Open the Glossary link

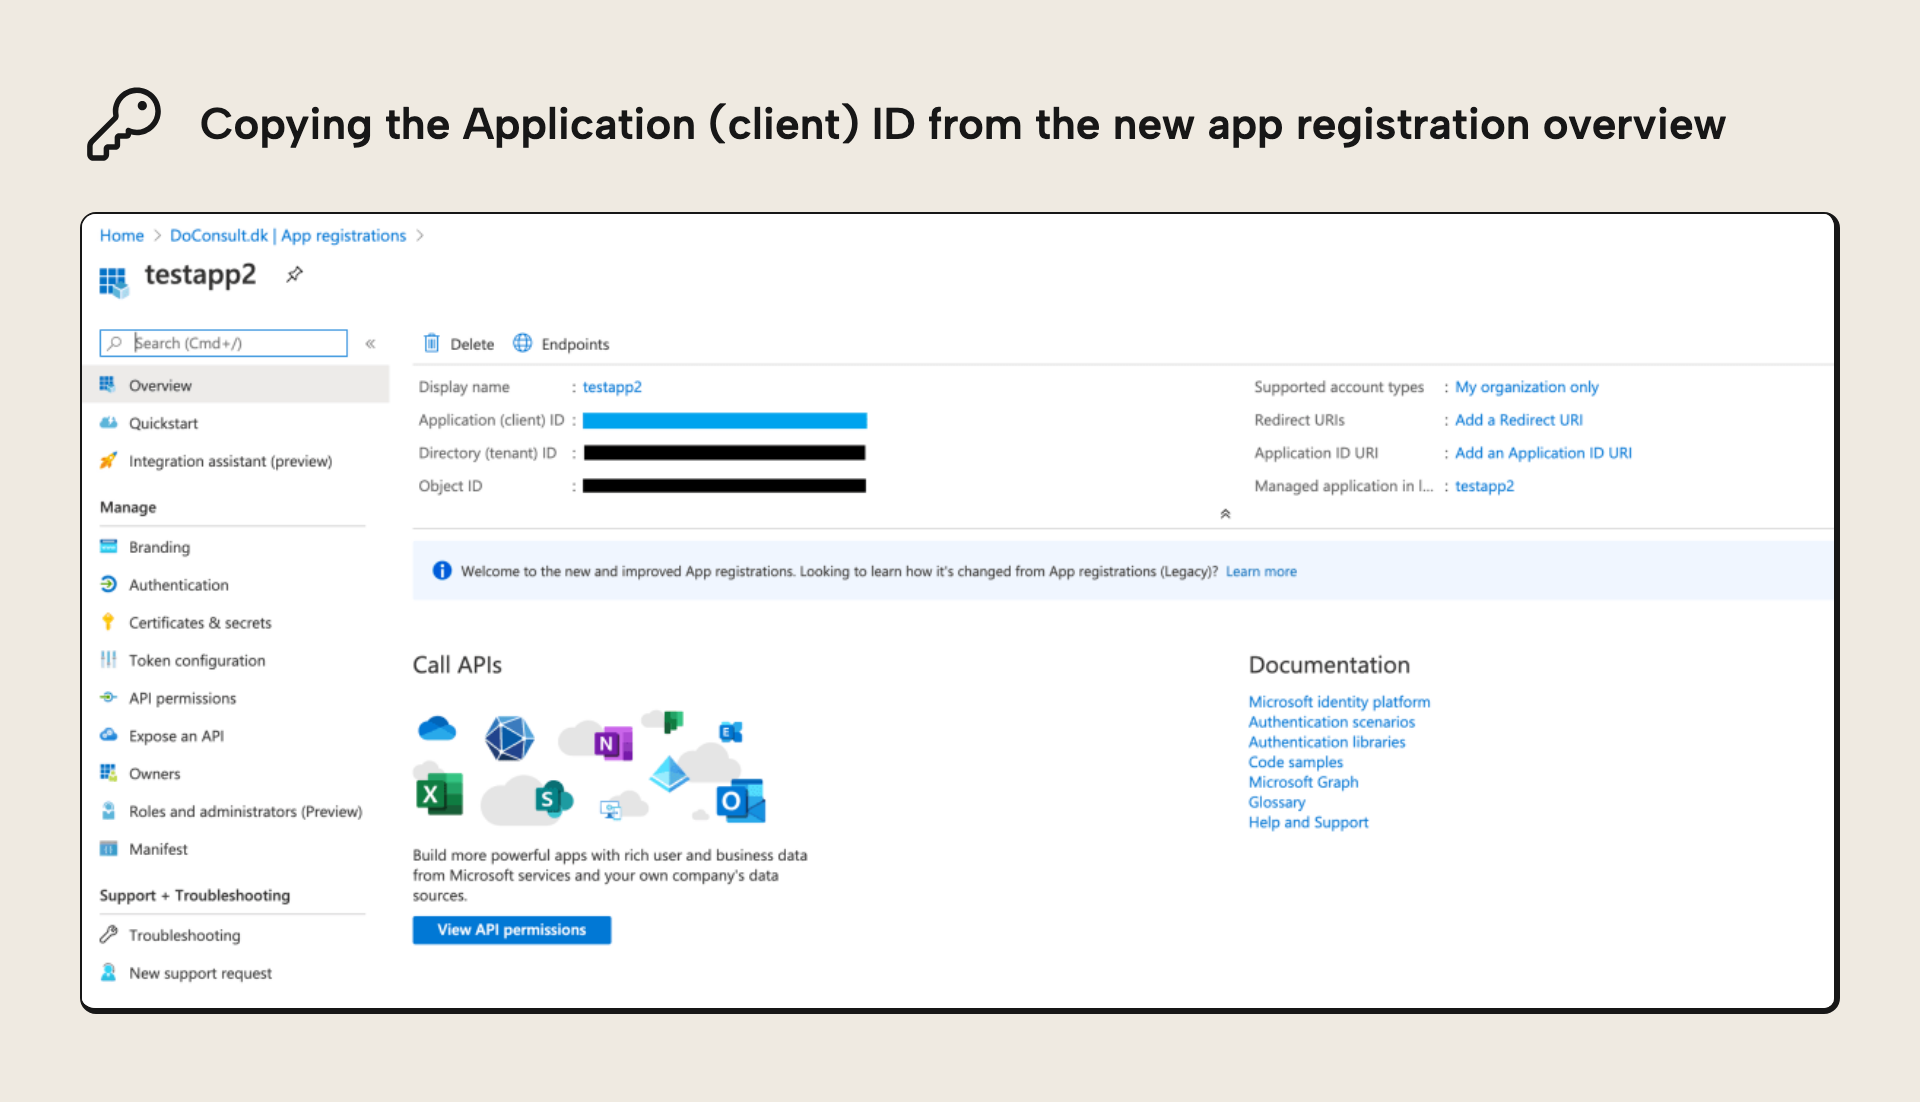tap(1276, 802)
